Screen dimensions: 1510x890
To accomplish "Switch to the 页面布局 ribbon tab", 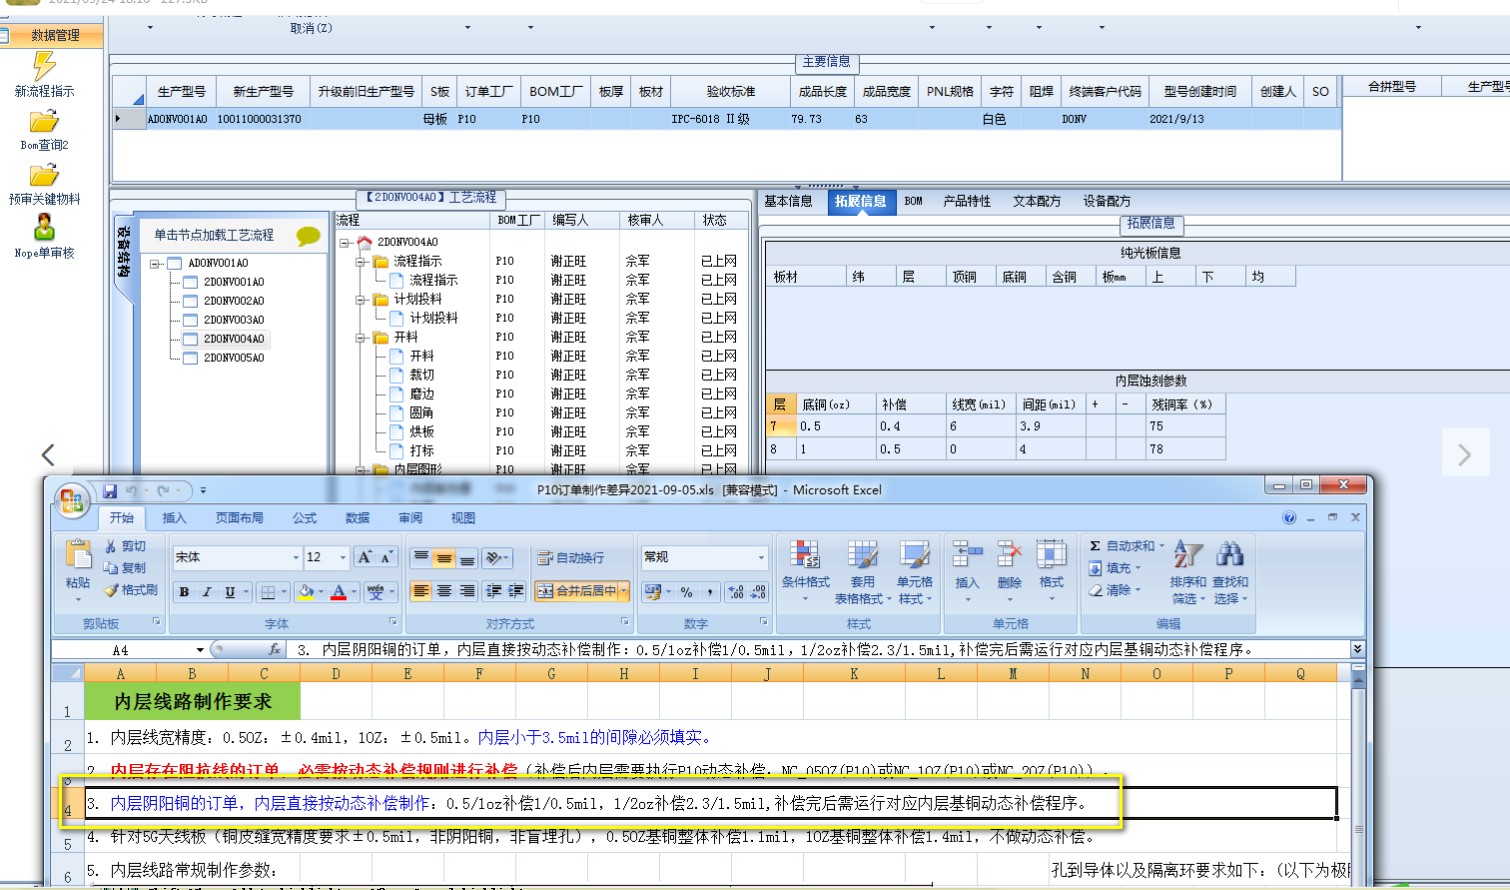I will pos(239,518).
